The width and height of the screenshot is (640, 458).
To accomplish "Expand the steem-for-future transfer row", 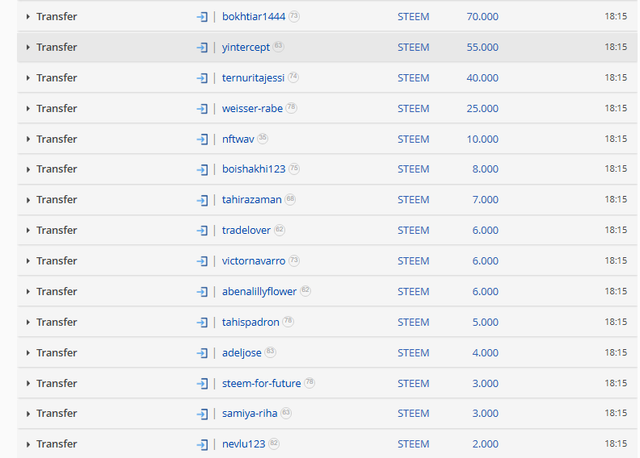I will tap(28, 384).
